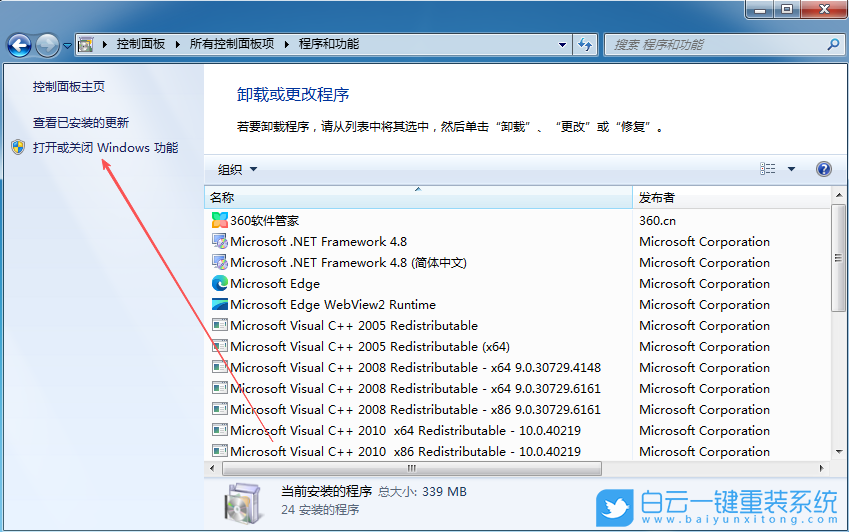Click the Control Panel icon in address bar

pos(86,44)
